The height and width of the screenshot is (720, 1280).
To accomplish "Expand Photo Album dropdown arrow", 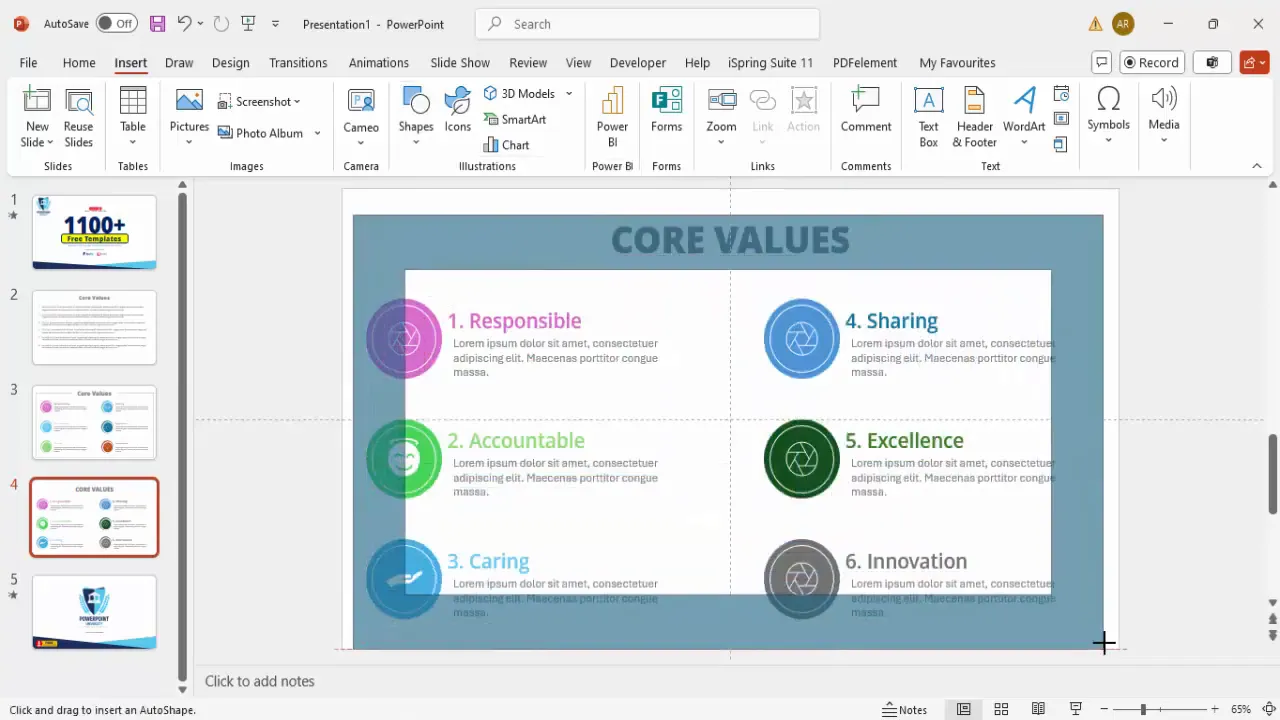I will click(318, 133).
